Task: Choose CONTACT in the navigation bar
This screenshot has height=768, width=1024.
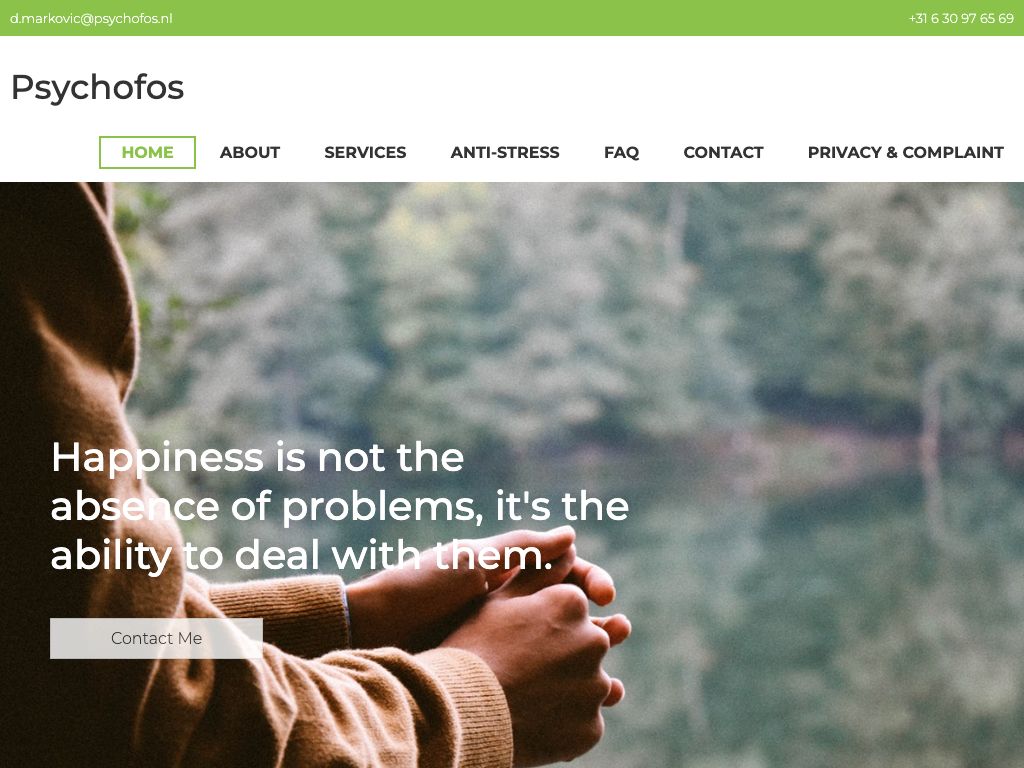Action: pos(723,152)
